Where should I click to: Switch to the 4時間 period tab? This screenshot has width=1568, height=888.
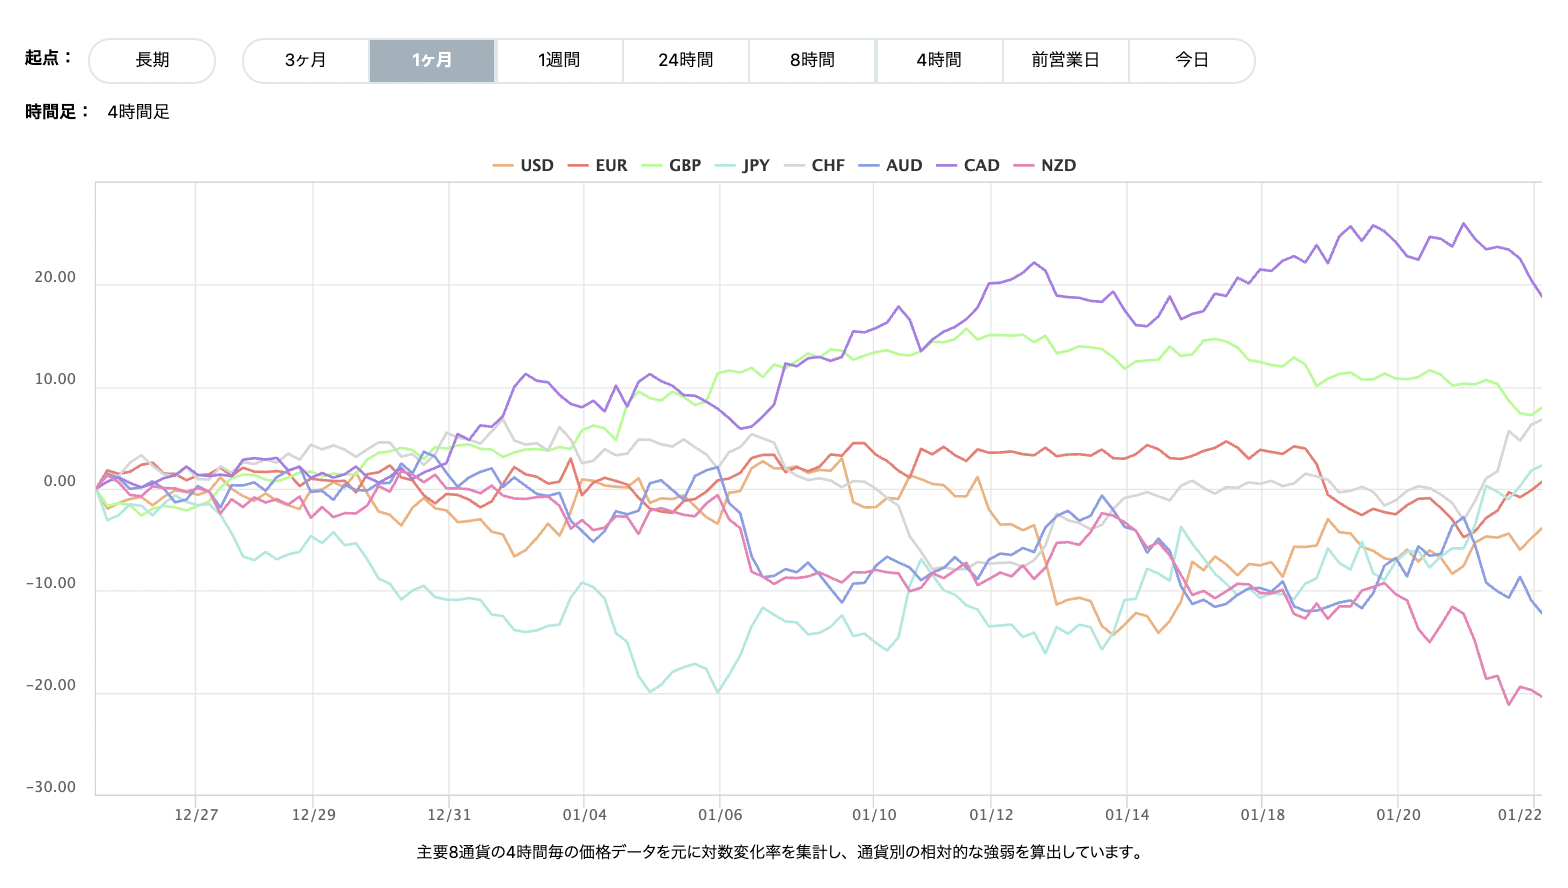coord(939,60)
